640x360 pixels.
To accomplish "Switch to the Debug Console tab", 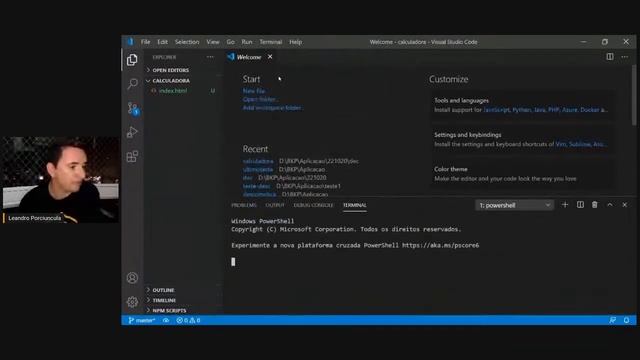I will point(313,205).
